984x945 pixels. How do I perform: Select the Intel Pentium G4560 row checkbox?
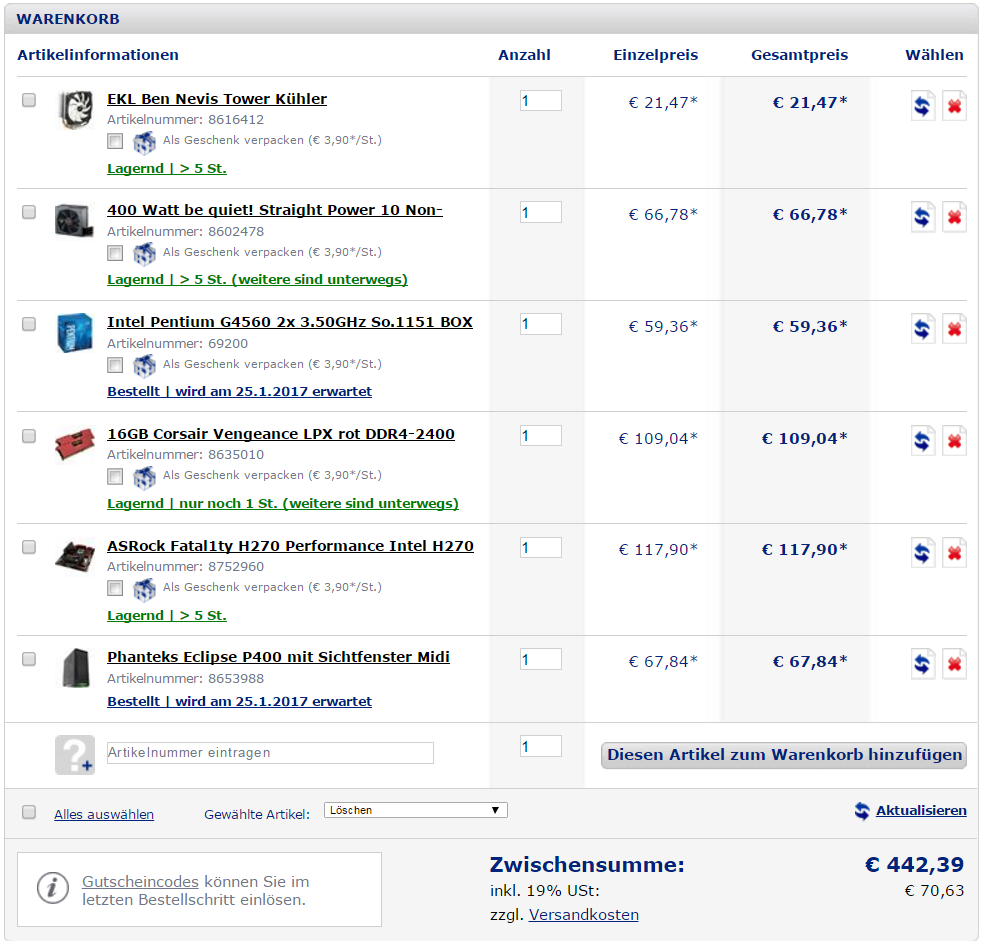click(x=29, y=324)
